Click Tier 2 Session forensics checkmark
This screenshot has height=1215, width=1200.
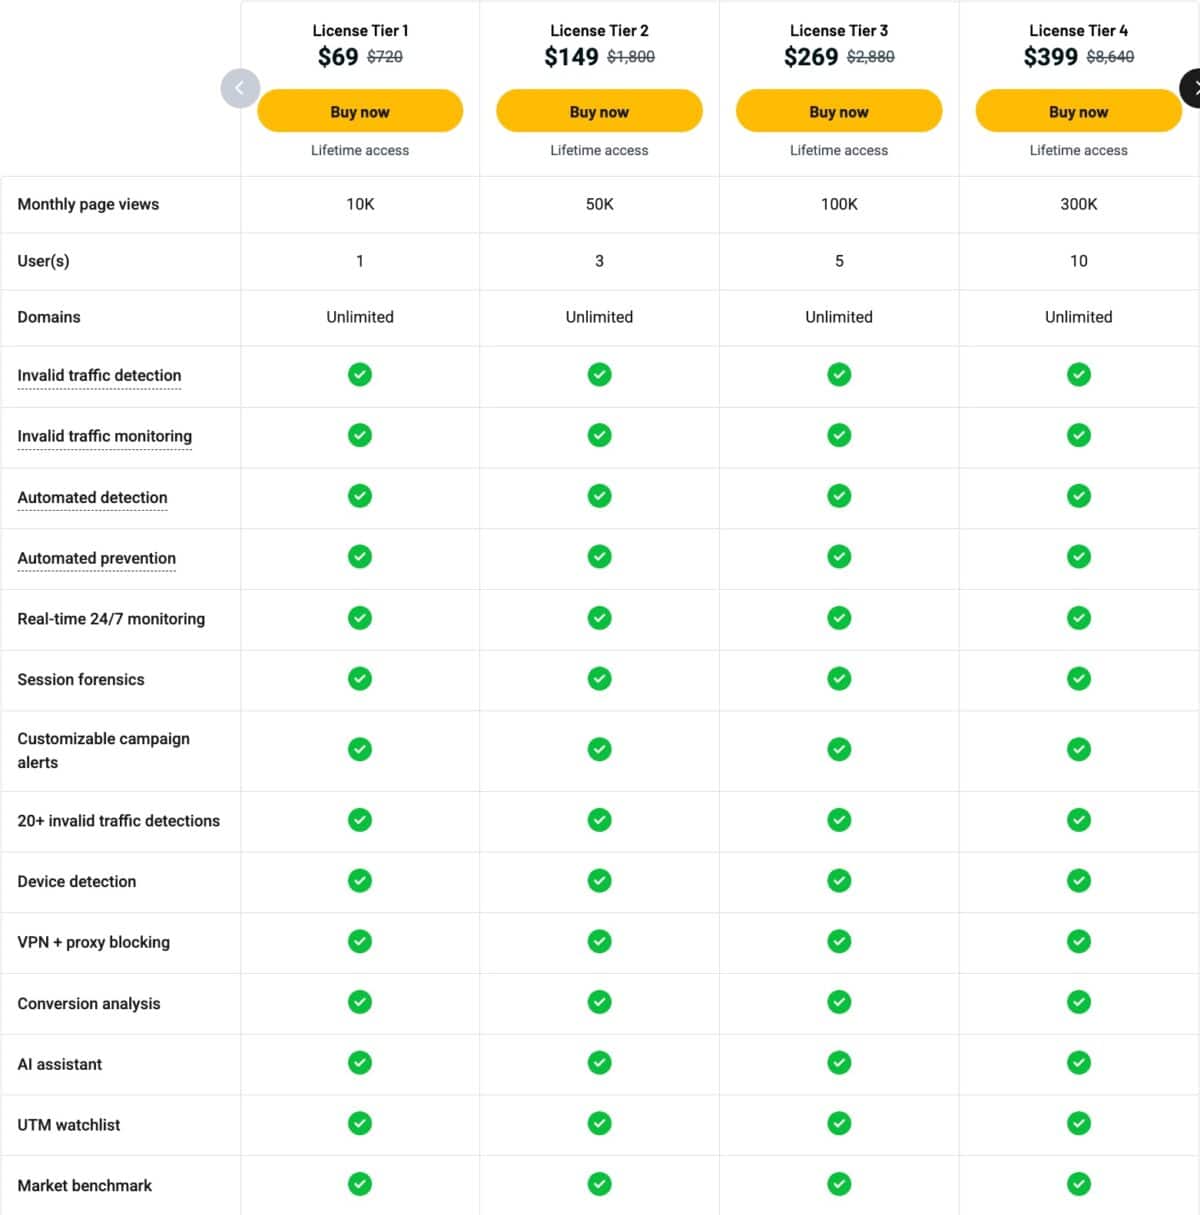pos(599,679)
